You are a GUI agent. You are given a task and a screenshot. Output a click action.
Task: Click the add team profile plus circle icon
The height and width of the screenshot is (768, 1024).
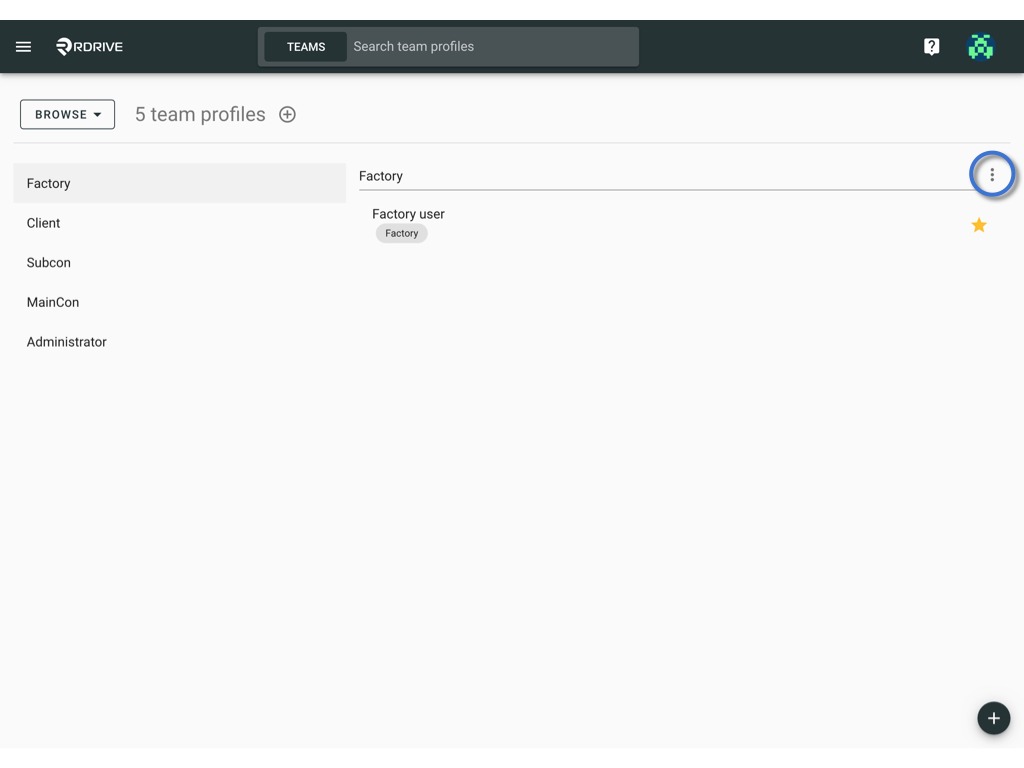point(287,114)
